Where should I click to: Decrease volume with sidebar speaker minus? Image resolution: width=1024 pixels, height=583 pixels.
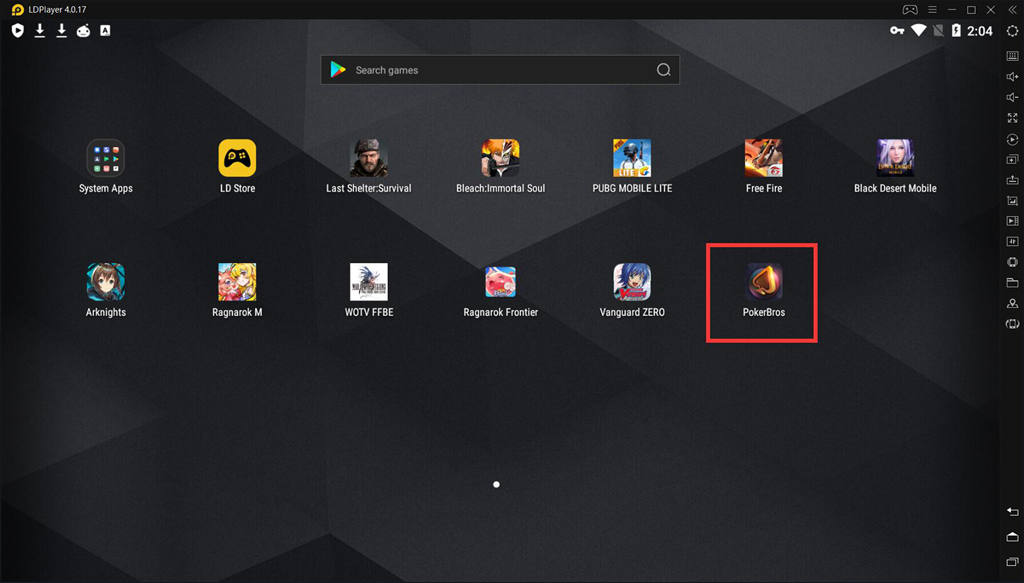[1012, 97]
